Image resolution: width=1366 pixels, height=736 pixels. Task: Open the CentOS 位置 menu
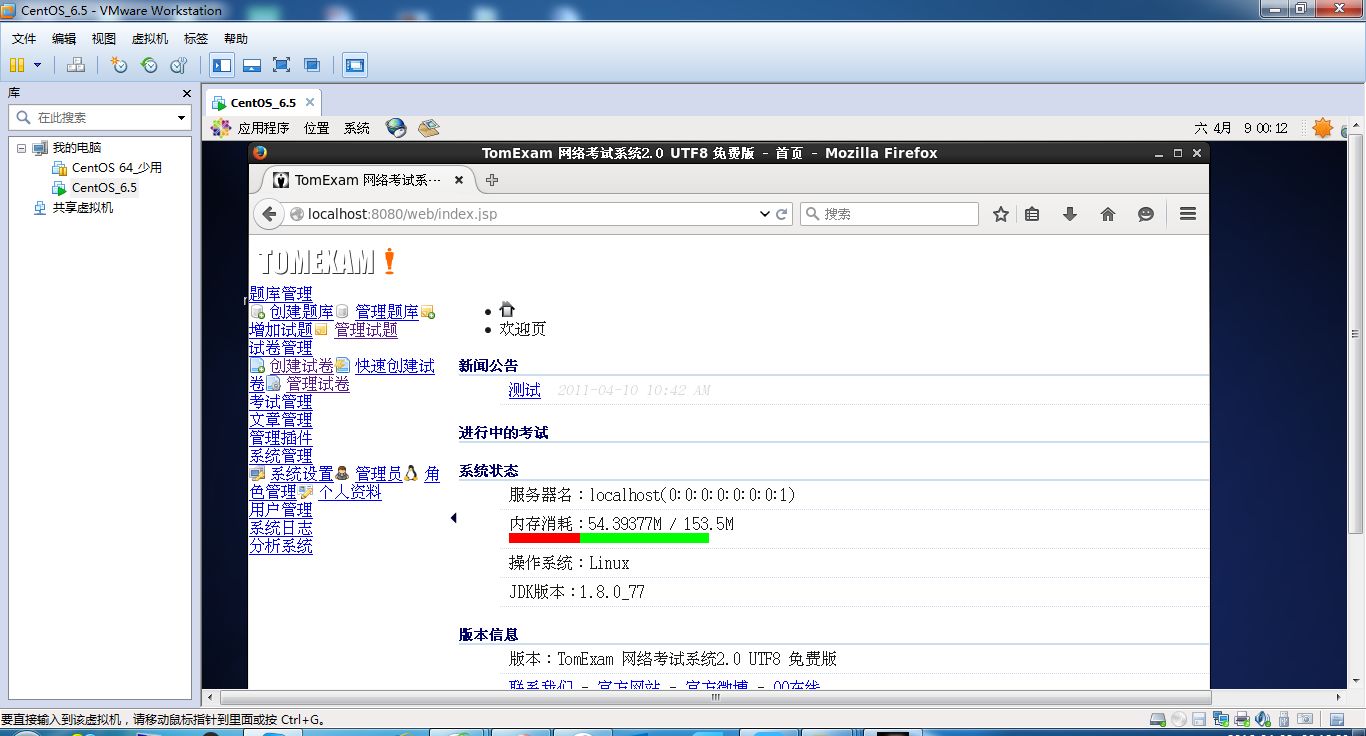pos(317,128)
